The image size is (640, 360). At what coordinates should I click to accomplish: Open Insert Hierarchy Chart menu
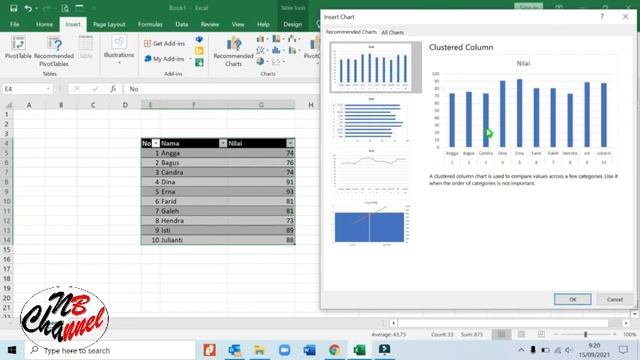[278, 39]
